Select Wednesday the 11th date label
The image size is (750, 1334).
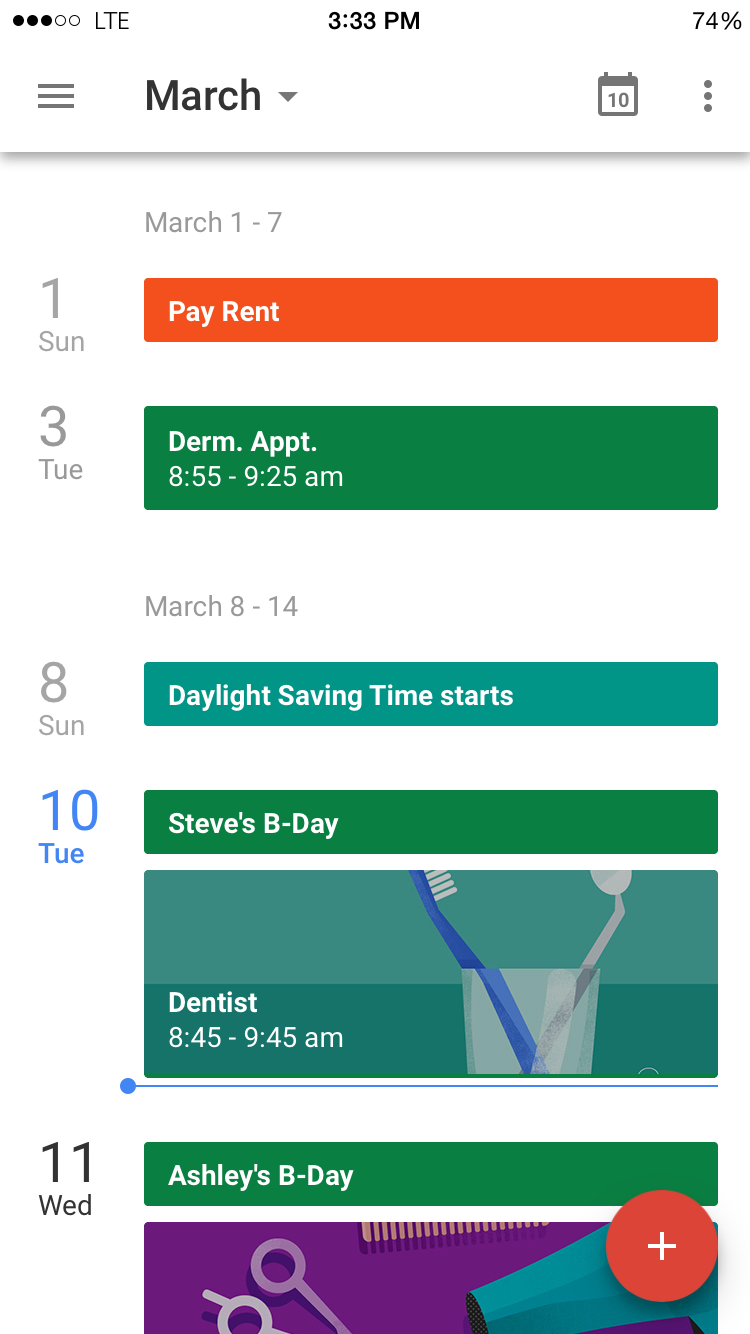[67, 1178]
